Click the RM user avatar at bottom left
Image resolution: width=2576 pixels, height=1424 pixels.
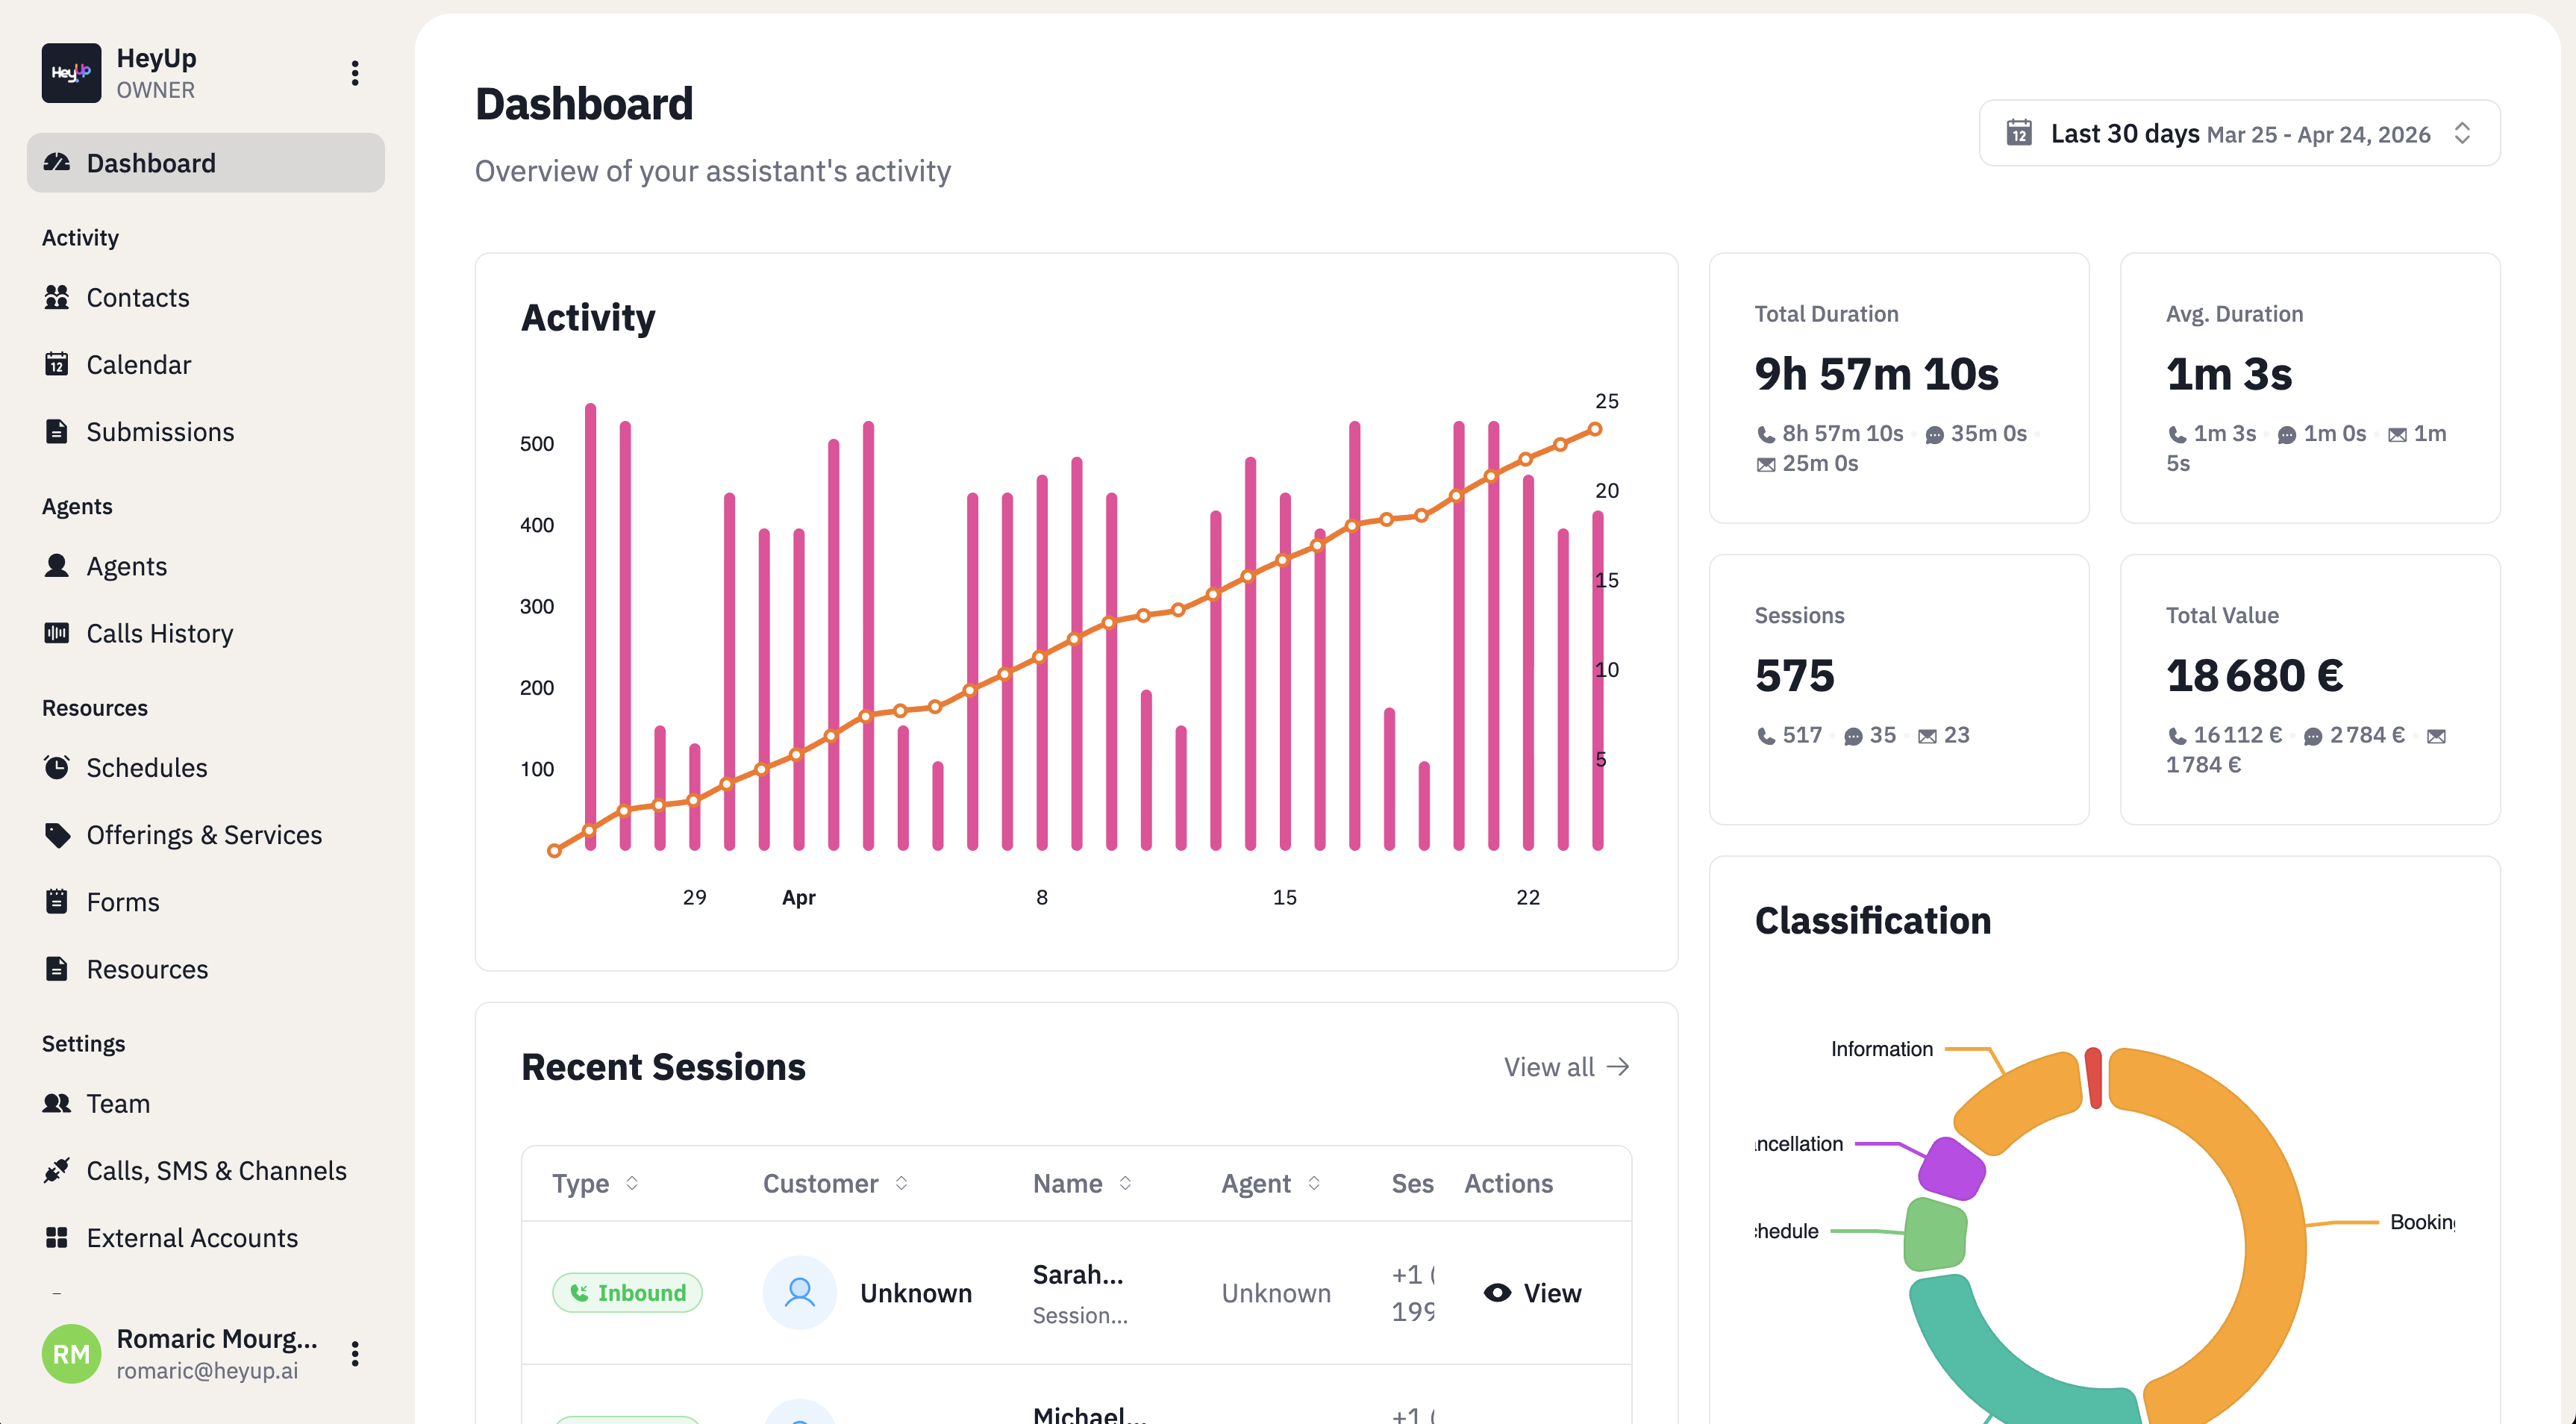(x=71, y=1353)
